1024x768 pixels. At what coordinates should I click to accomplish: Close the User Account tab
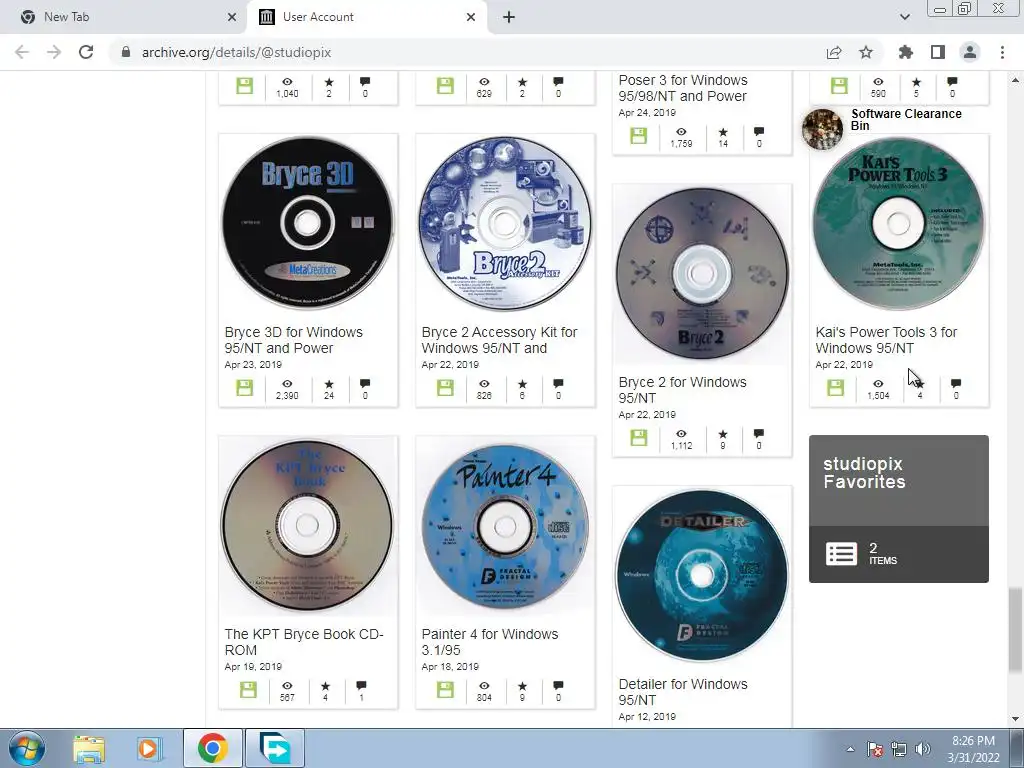coord(471,17)
